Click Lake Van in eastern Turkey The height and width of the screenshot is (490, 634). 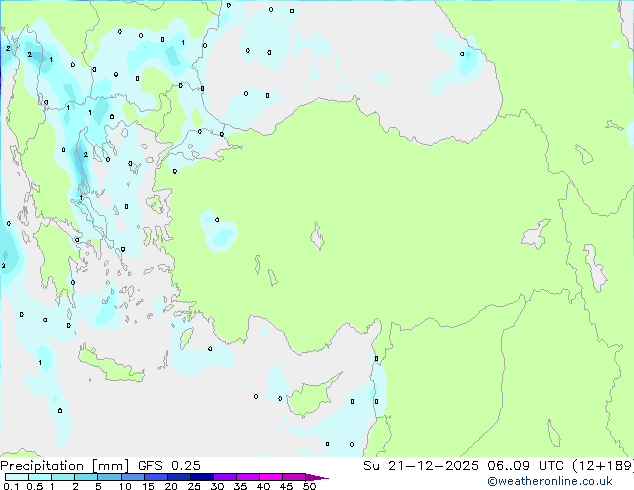[x=536, y=236]
